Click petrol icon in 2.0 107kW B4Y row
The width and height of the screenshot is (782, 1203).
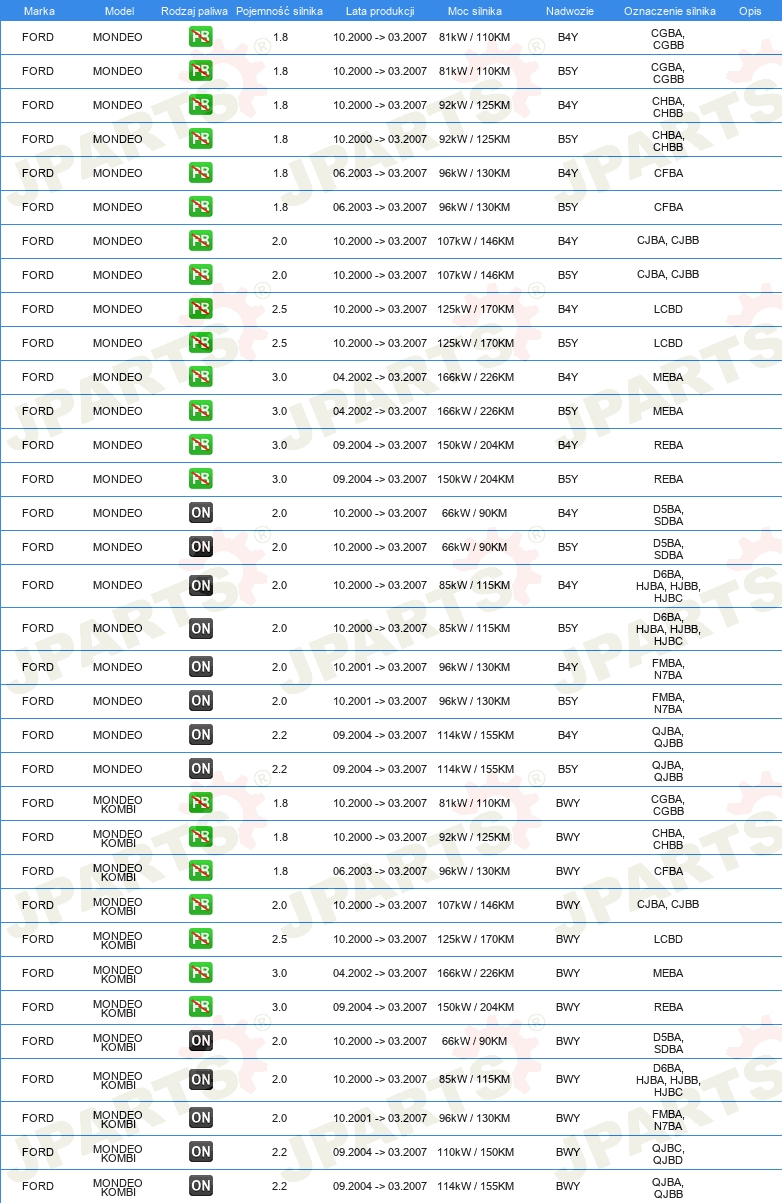click(x=200, y=242)
